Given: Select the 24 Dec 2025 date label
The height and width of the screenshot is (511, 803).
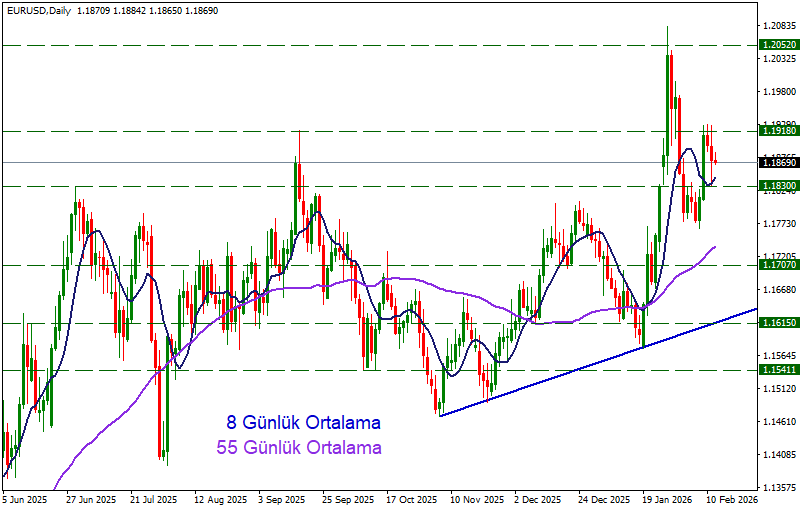Looking at the screenshot, I should [x=602, y=497].
